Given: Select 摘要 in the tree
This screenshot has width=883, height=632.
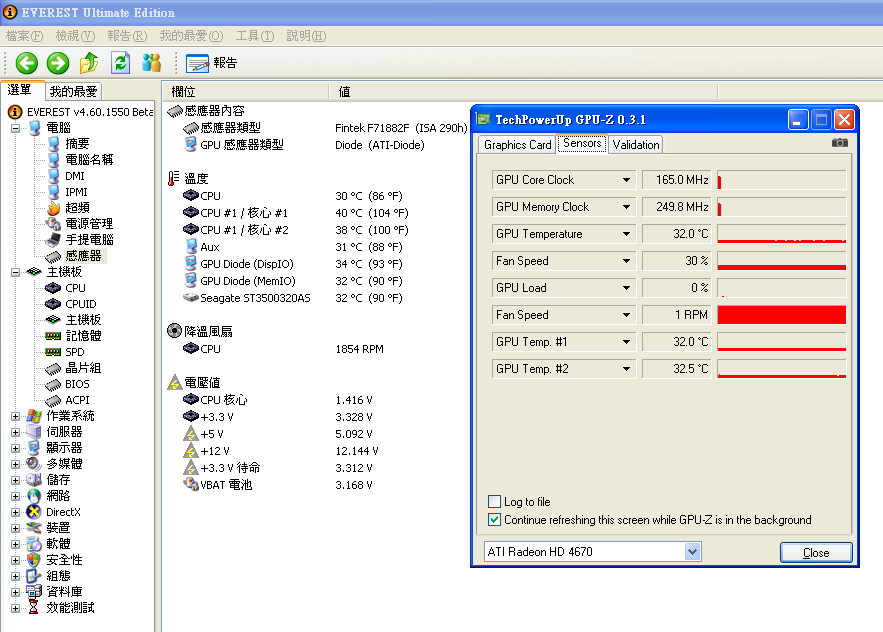Looking at the screenshot, I should pos(77,144).
